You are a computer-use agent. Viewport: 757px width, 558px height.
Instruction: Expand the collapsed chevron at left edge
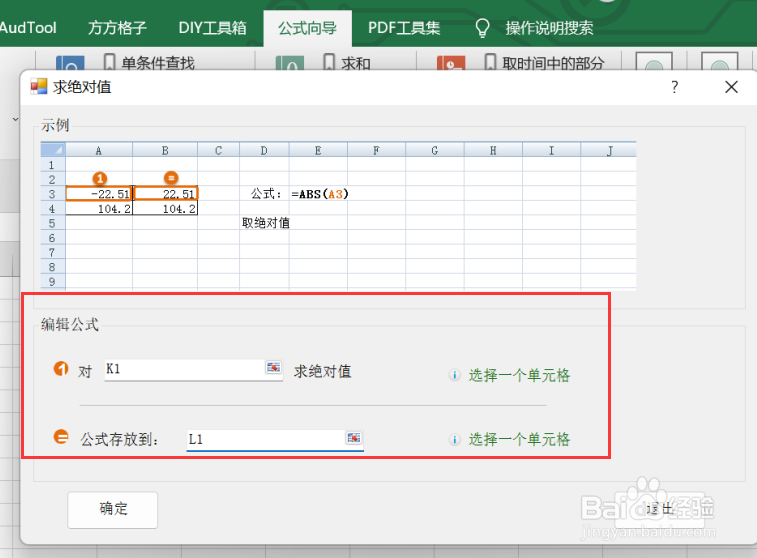[15, 119]
